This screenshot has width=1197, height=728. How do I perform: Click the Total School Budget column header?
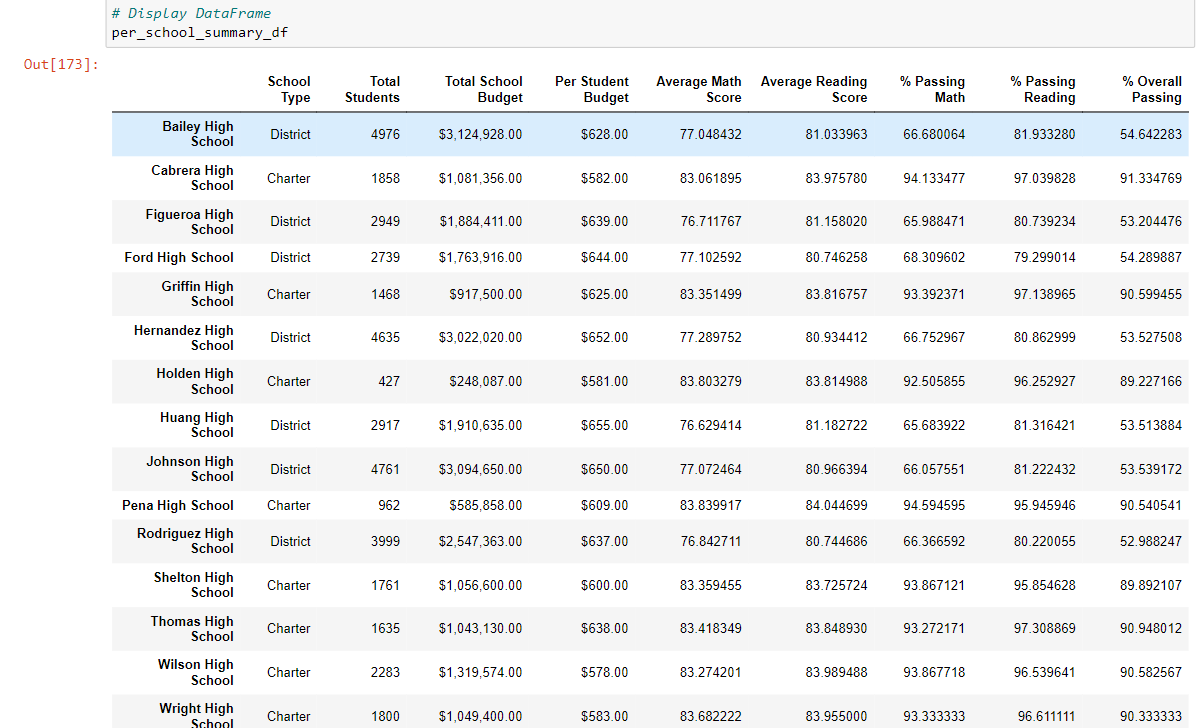483,89
